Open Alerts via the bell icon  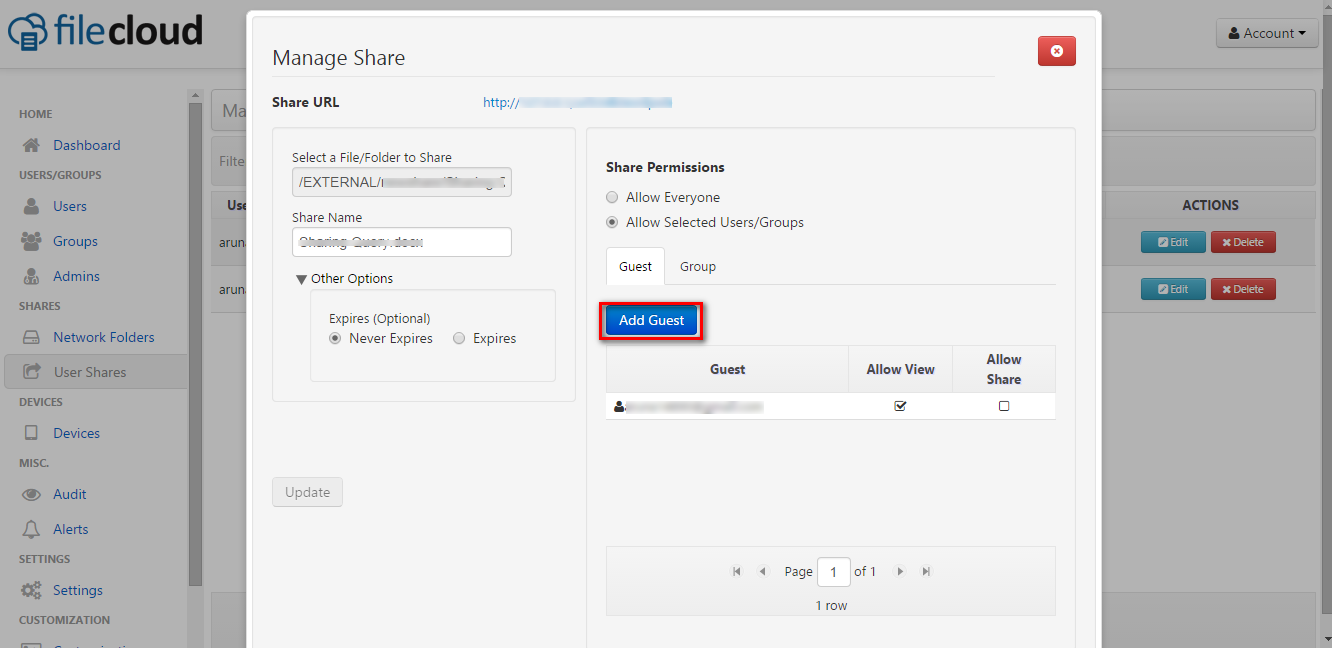(31, 529)
